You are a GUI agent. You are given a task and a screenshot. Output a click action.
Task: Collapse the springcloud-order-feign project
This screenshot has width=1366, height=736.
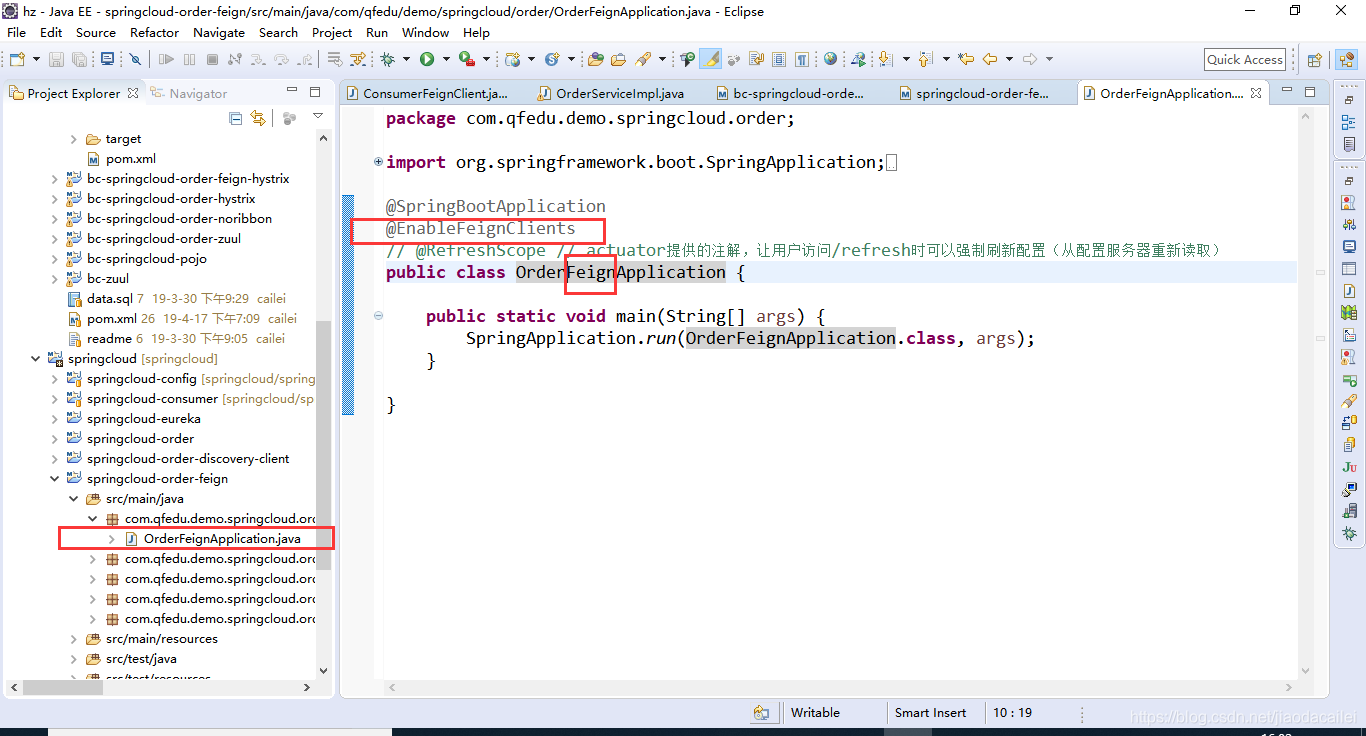pos(55,479)
